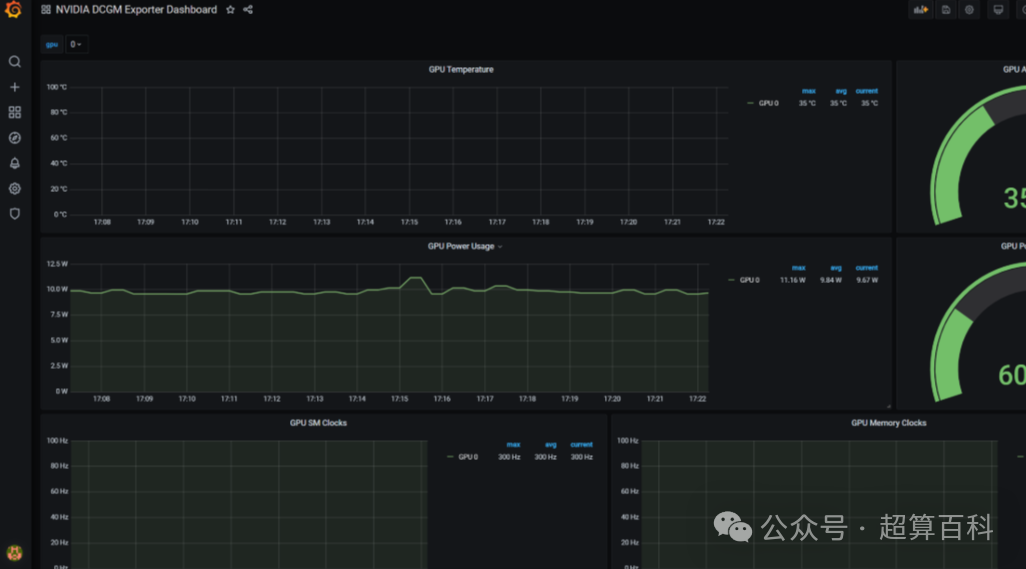This screenshot has width=1026, height=569.
Task: Open the Explore compass icon
Action: point(14,138)
